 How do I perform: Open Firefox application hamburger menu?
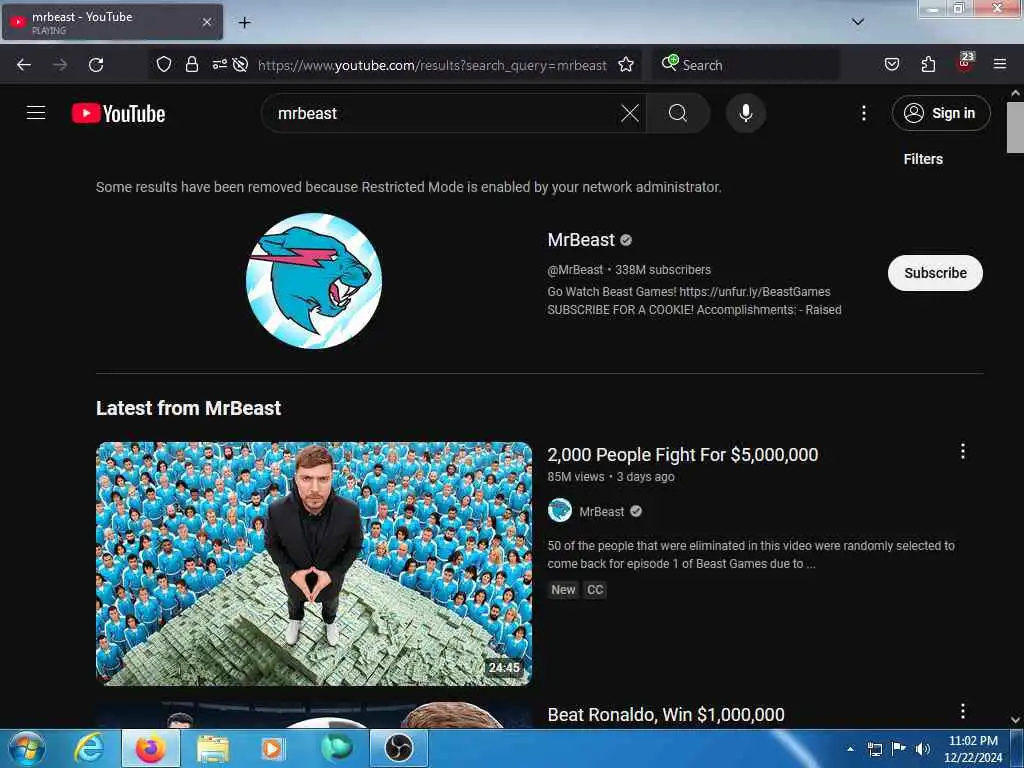pos(999,64)
